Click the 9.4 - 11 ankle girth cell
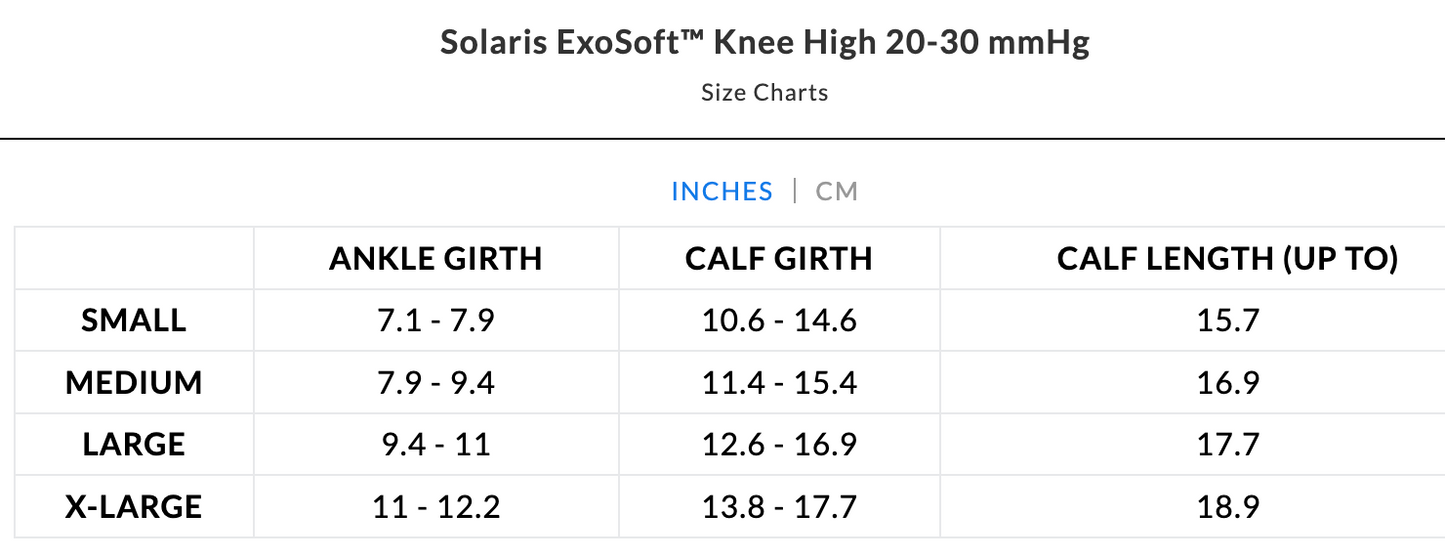 point(435,445)
